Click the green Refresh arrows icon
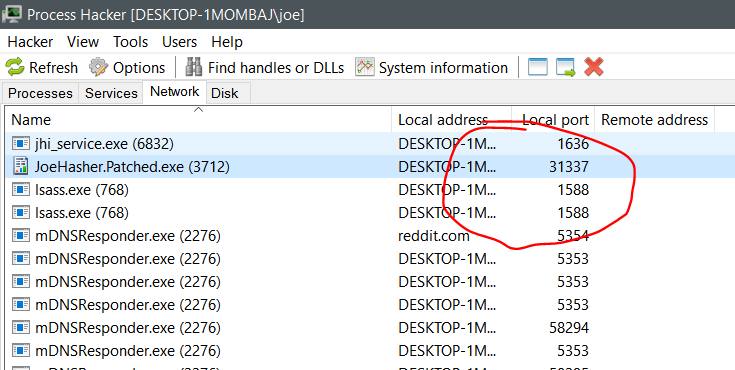Screen dimensions: 735x370 15,67
